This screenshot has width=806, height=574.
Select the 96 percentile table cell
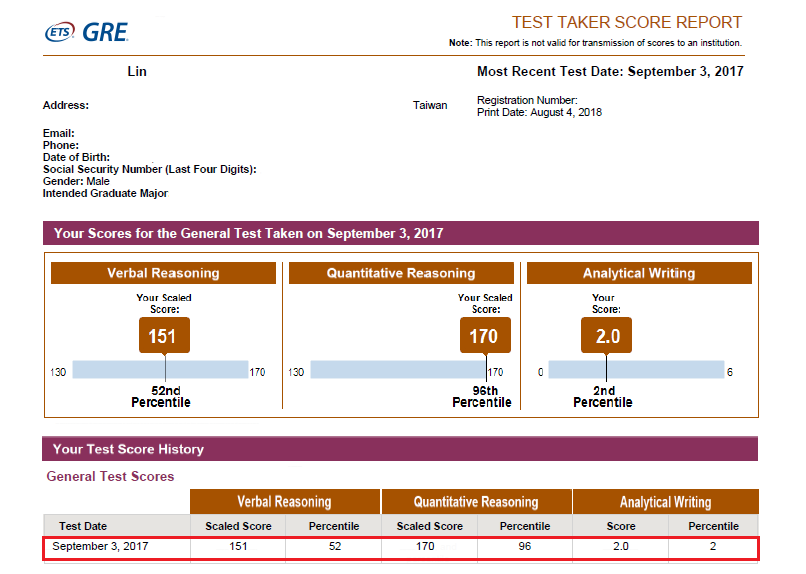point(525,546)
